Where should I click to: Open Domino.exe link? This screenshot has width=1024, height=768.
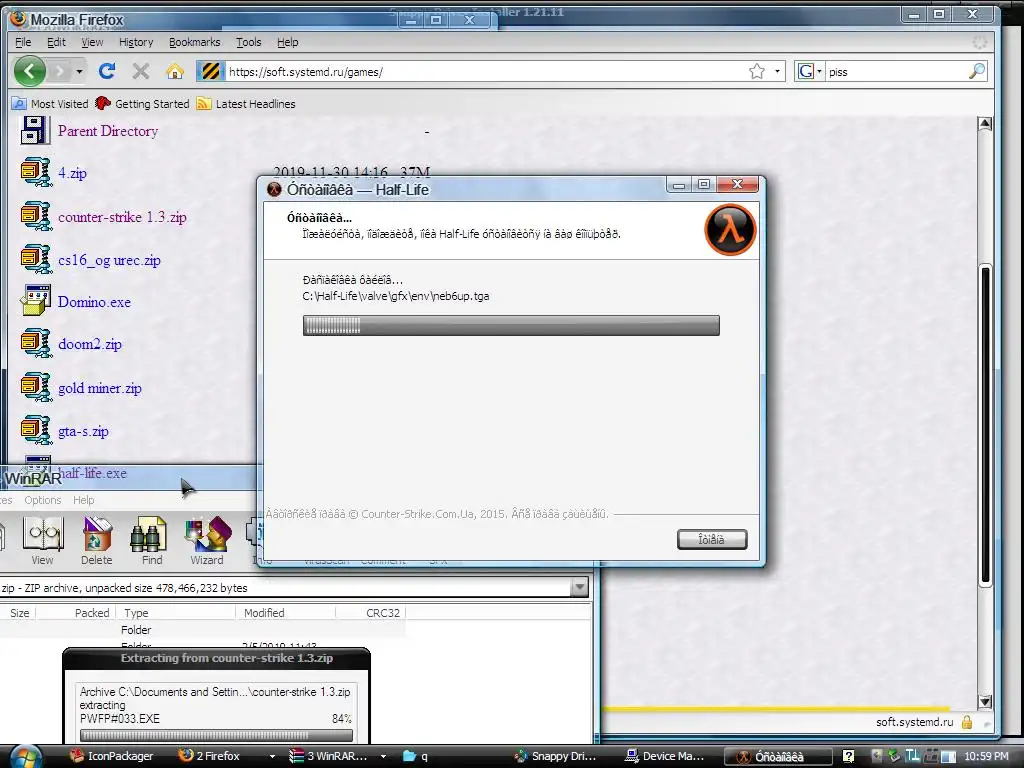click(94, 302)
